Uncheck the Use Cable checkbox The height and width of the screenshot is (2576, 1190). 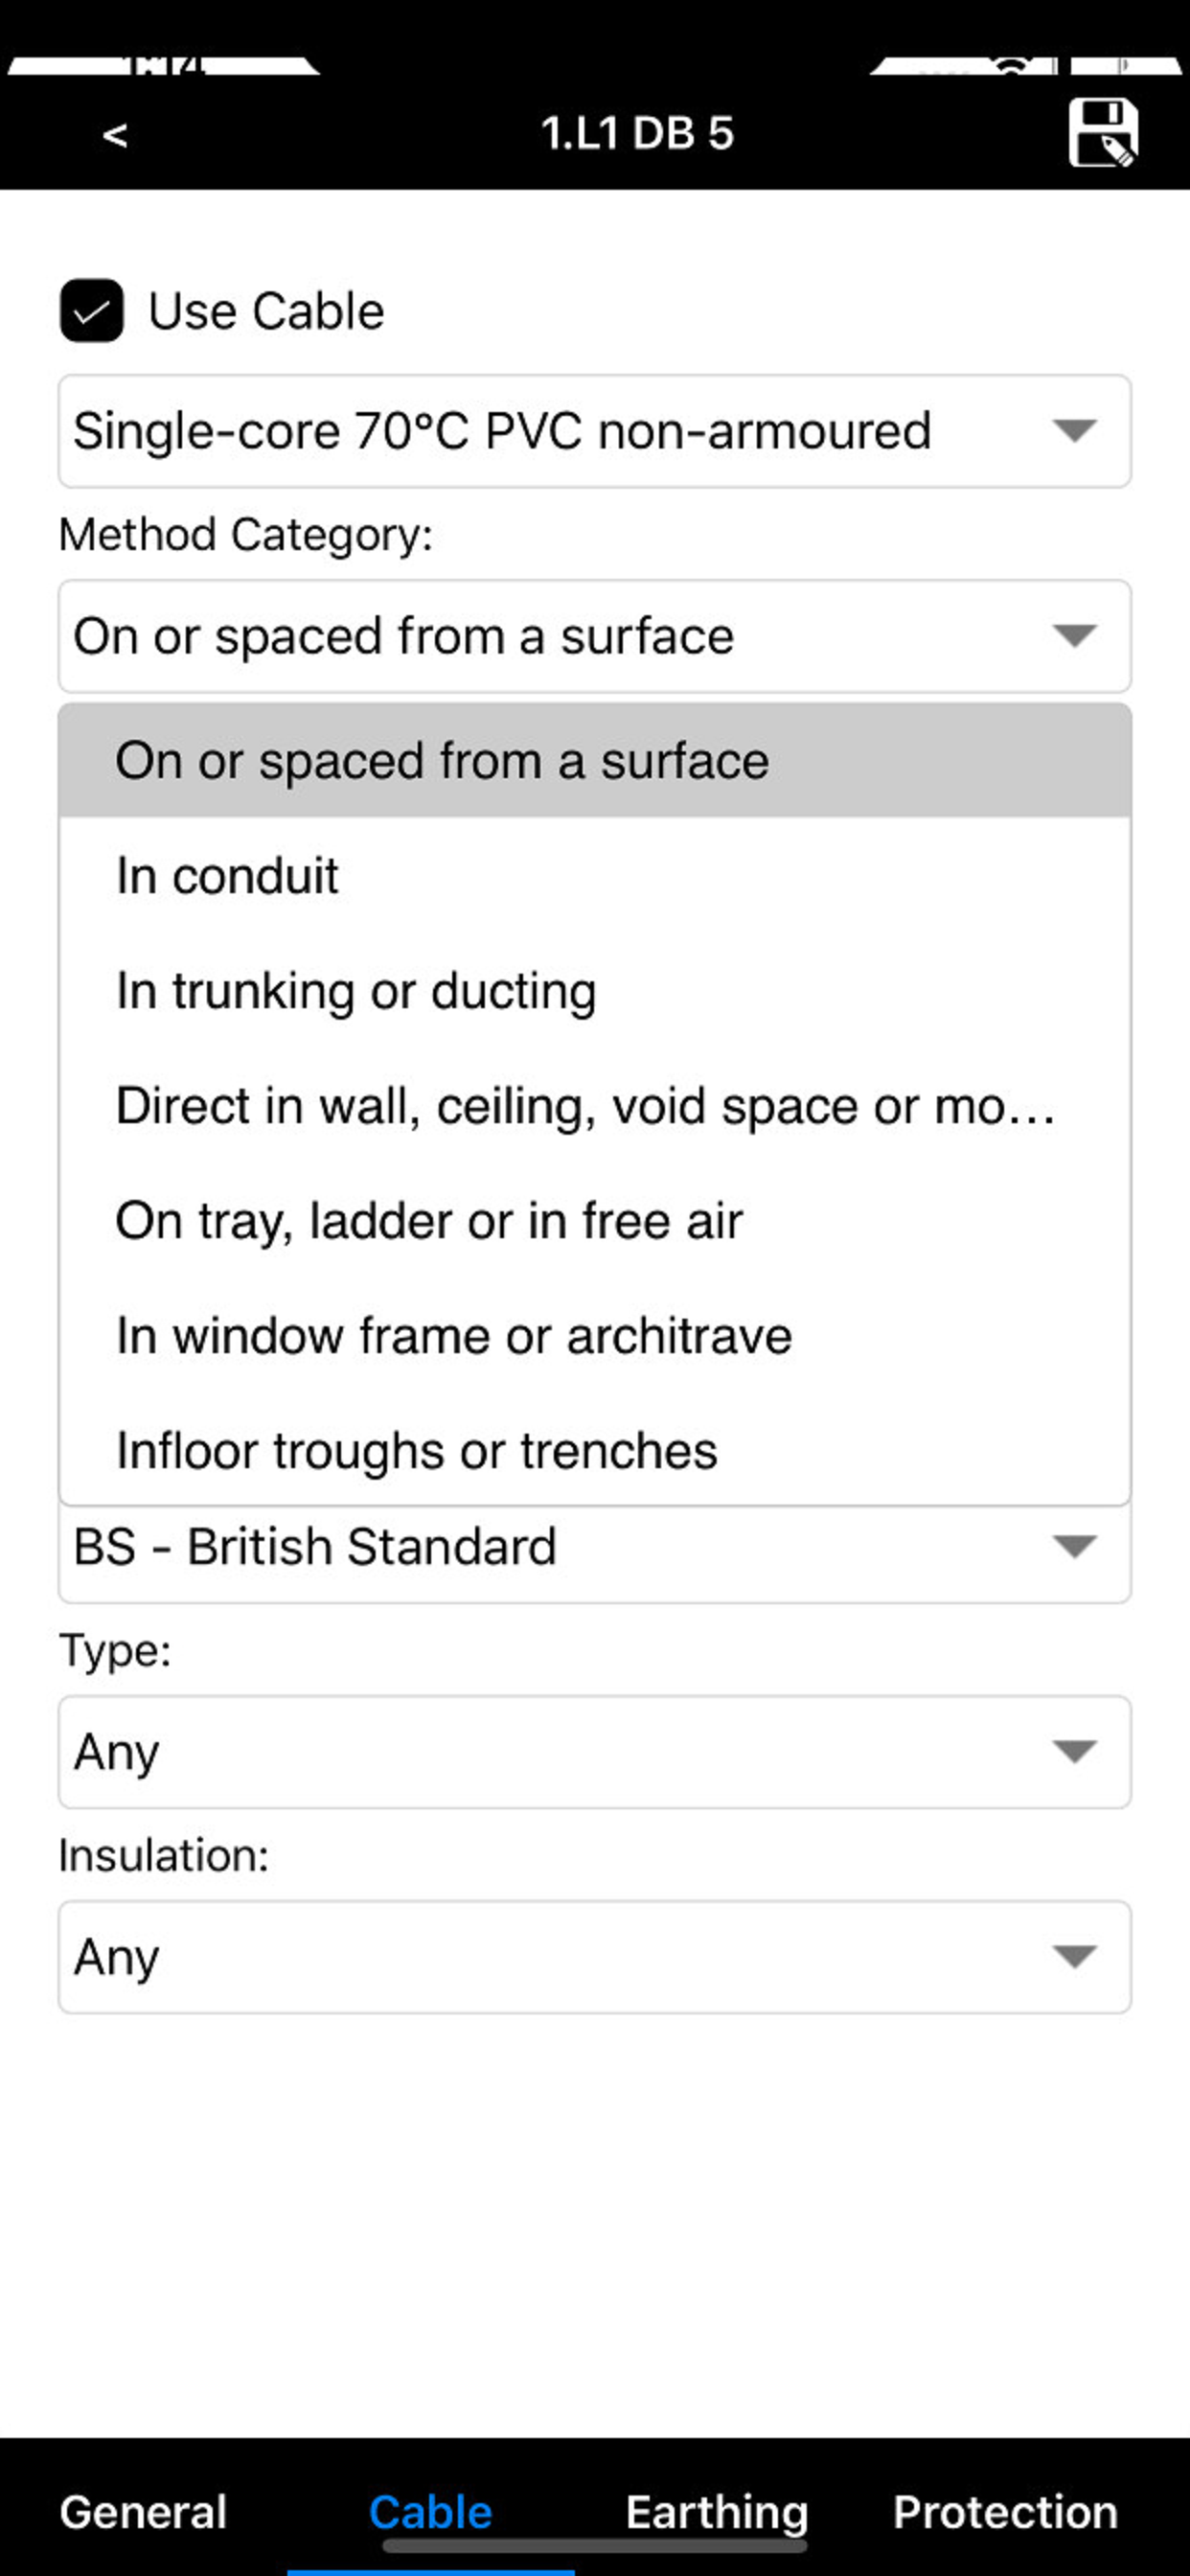point(92,311)
